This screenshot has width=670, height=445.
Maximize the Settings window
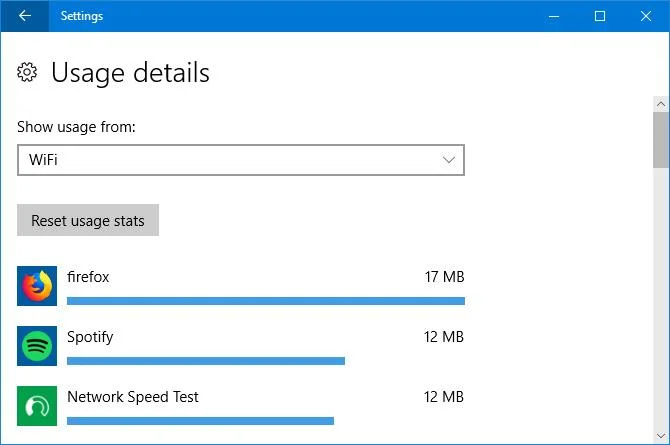(x=600, y=16)
